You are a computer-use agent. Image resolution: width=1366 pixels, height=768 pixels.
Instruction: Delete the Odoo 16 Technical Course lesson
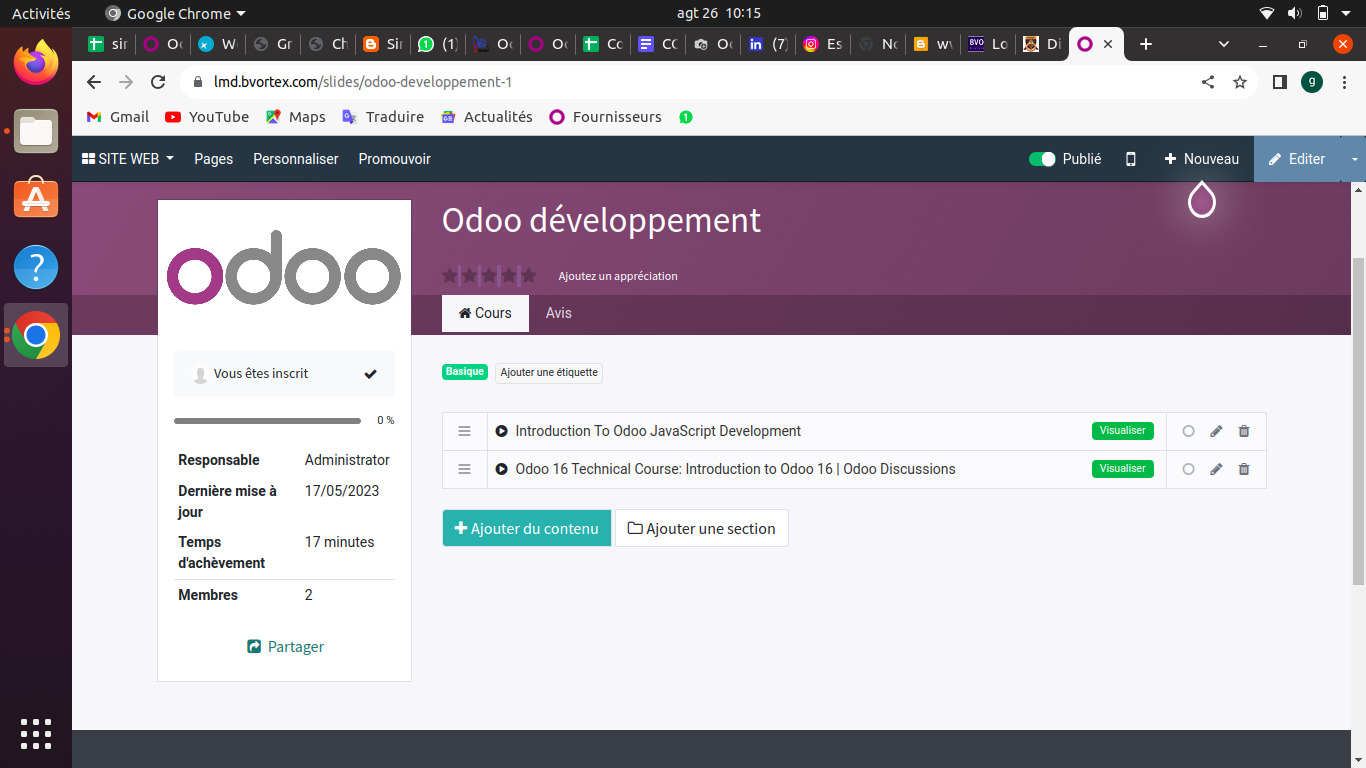[x=1244, y=469]
